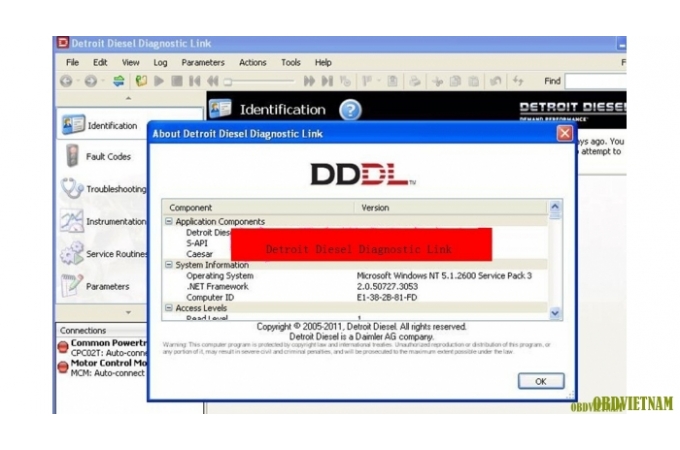Click the sidebar scroll-down arrow
Screen dimensions: 680x450
coord(128,312)
